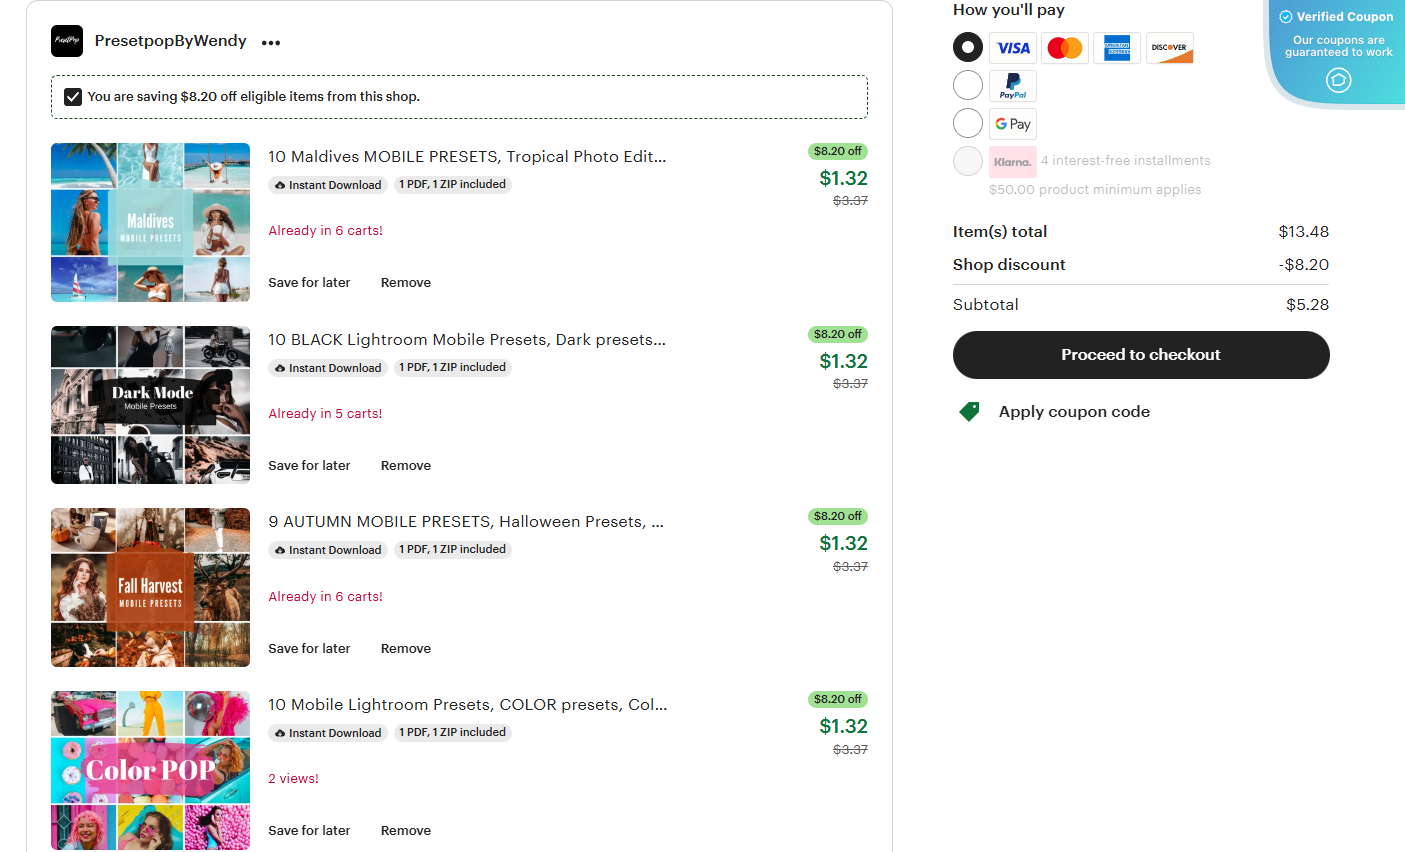
Task: Select the Visa payment card icon
Action: tap(1012, 47)
